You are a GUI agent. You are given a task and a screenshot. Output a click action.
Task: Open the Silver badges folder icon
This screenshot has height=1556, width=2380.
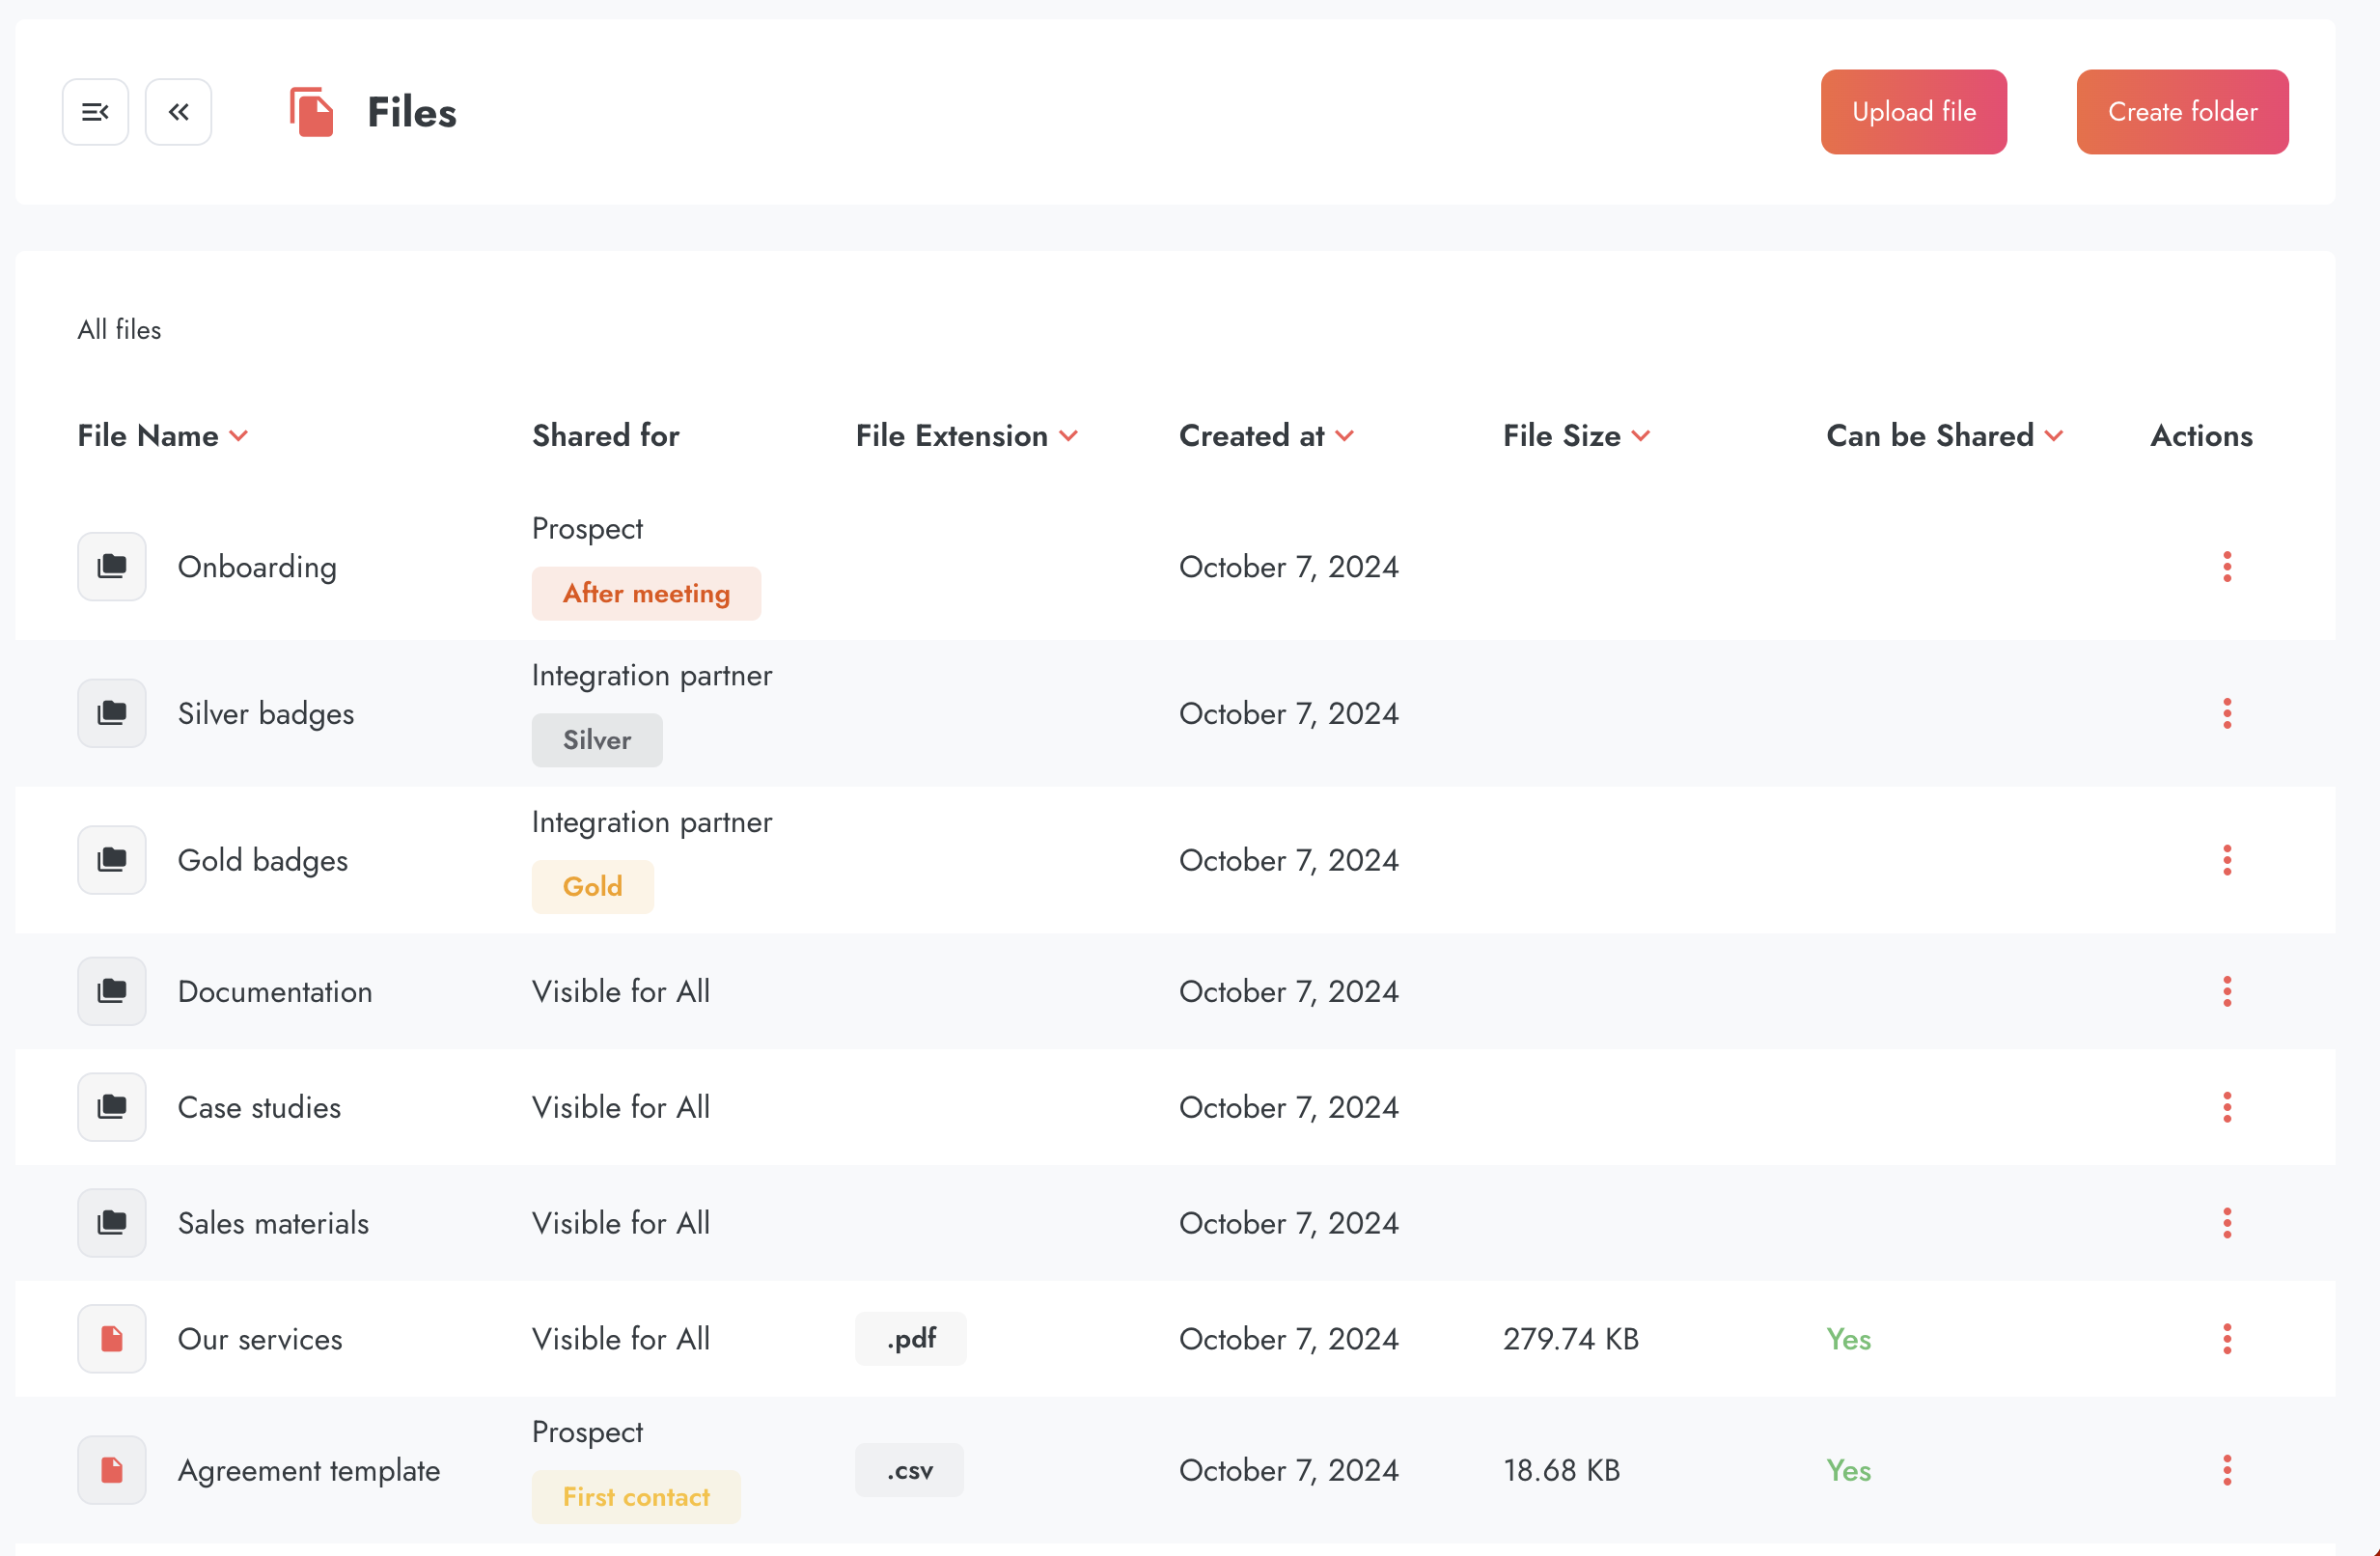click(x=112, y=714)
